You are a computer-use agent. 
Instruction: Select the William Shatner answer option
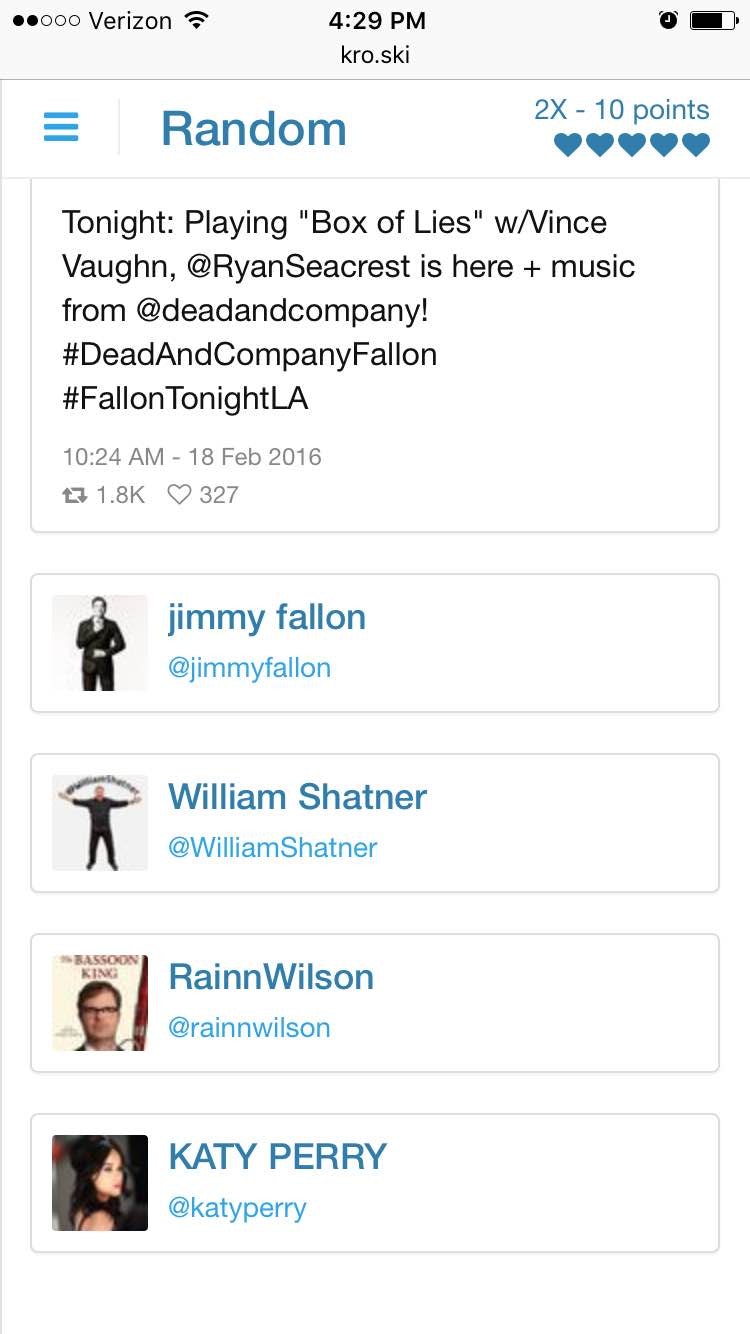374,822
